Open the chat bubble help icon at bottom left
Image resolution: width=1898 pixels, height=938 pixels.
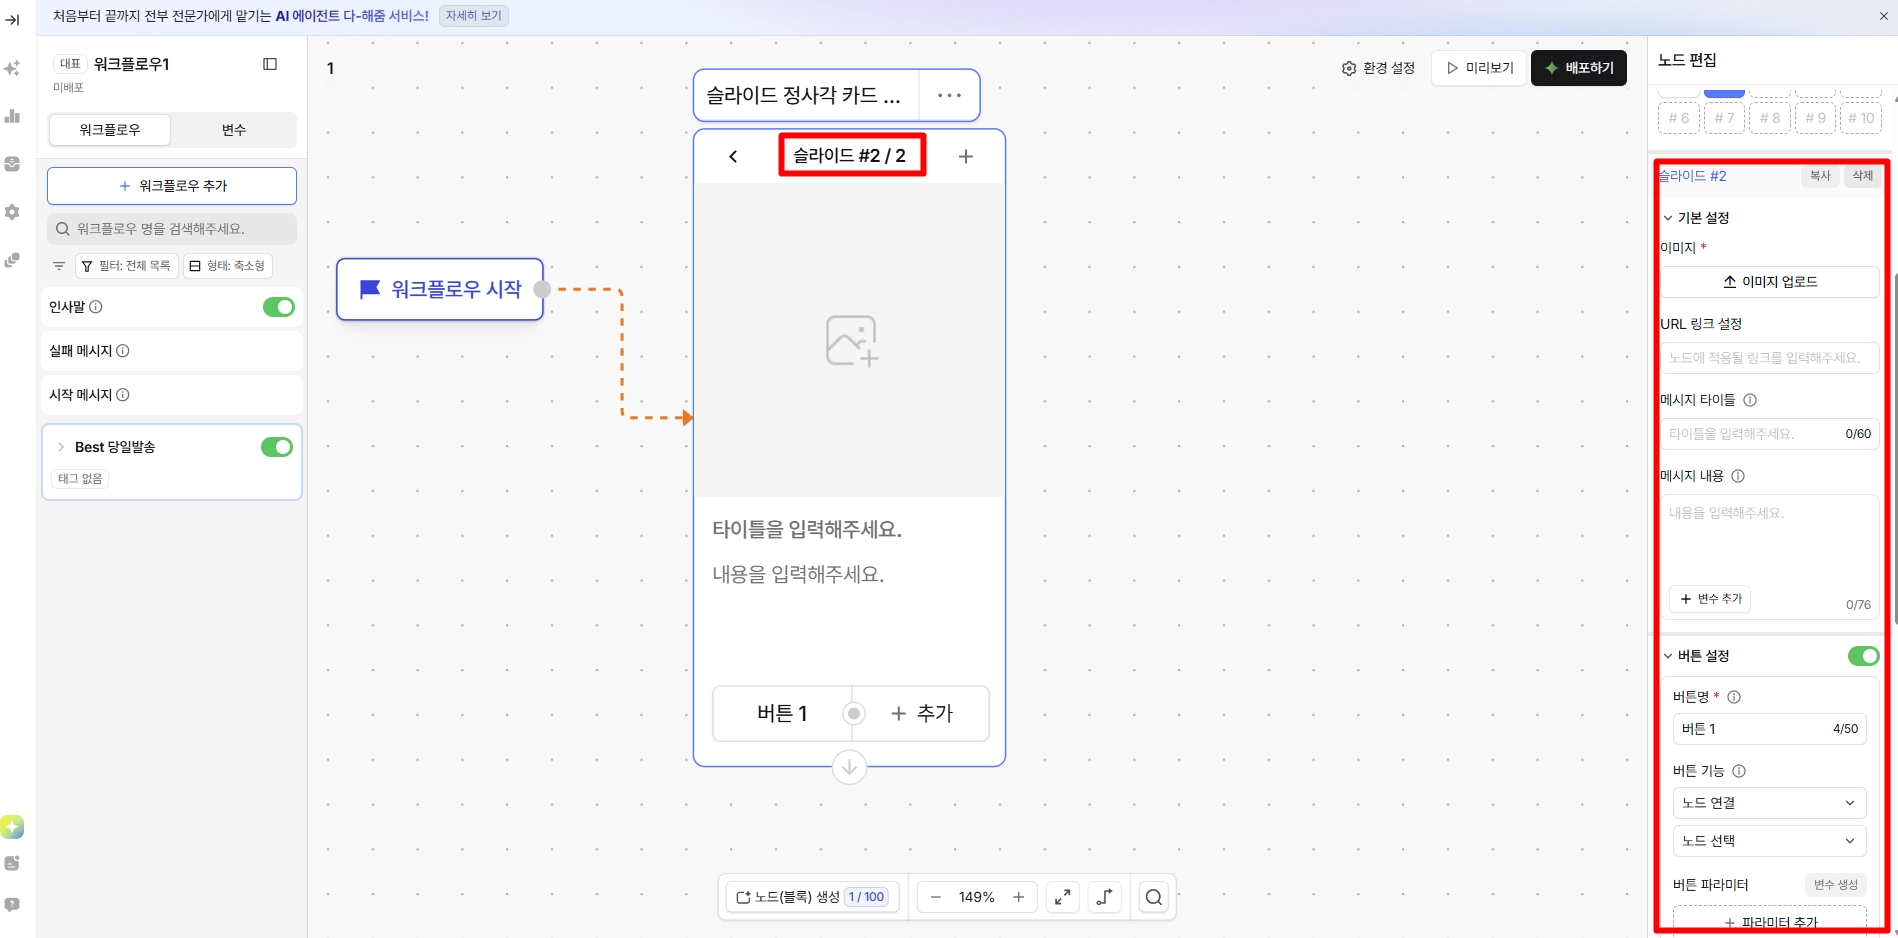[x=12, y=904]
